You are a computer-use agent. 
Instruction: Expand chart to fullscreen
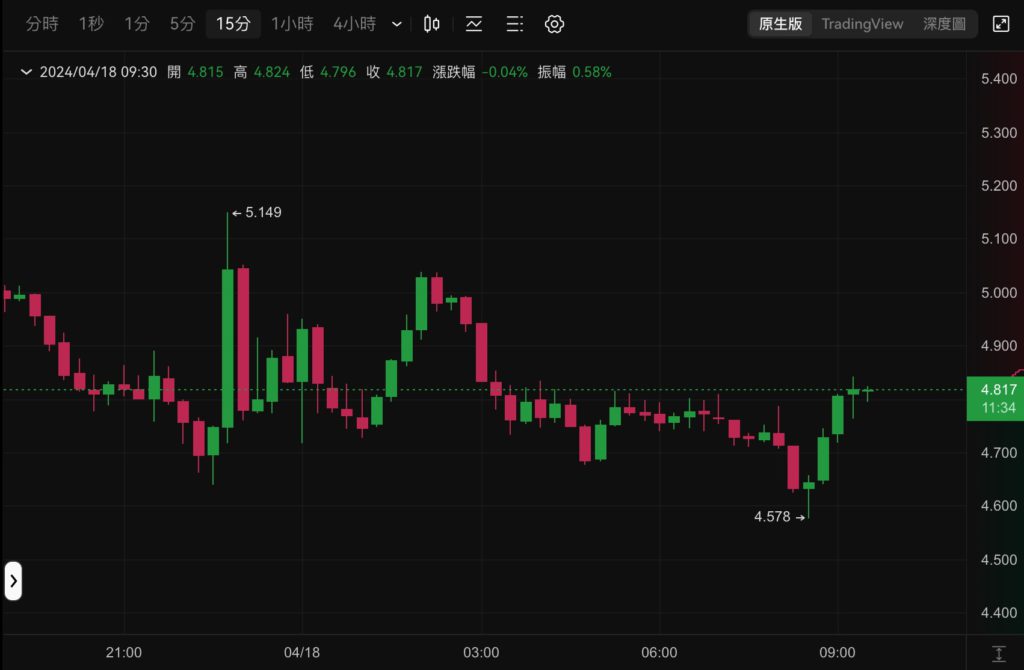coord(1000,24)
